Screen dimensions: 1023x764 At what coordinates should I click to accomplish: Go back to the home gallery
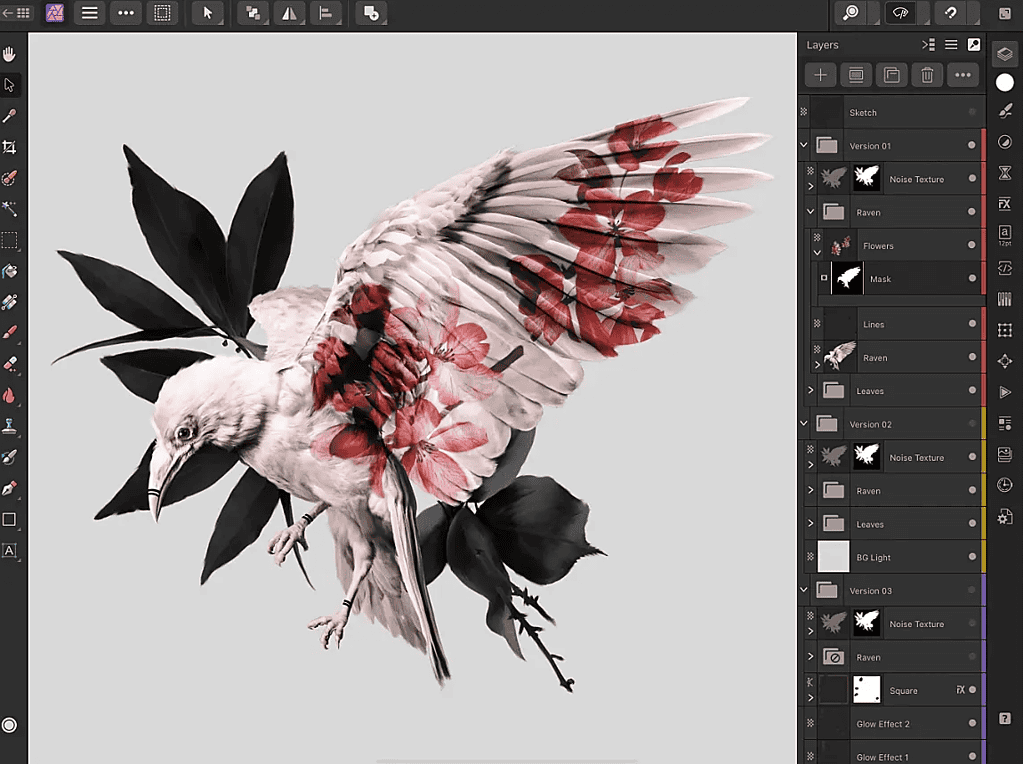pos(16,12)
